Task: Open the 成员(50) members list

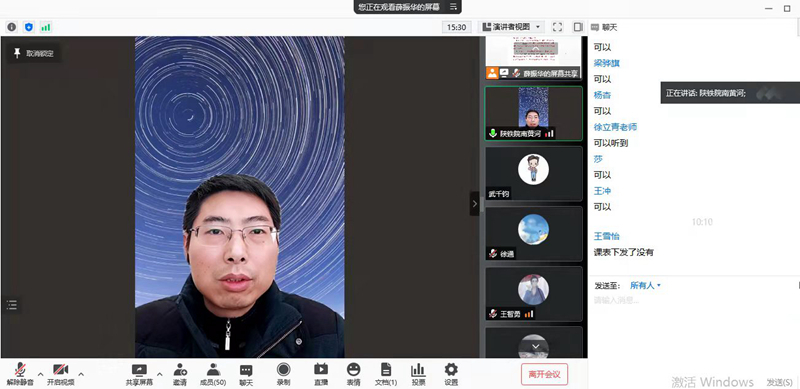Action: pyautogui.click(x=213, y=375)
